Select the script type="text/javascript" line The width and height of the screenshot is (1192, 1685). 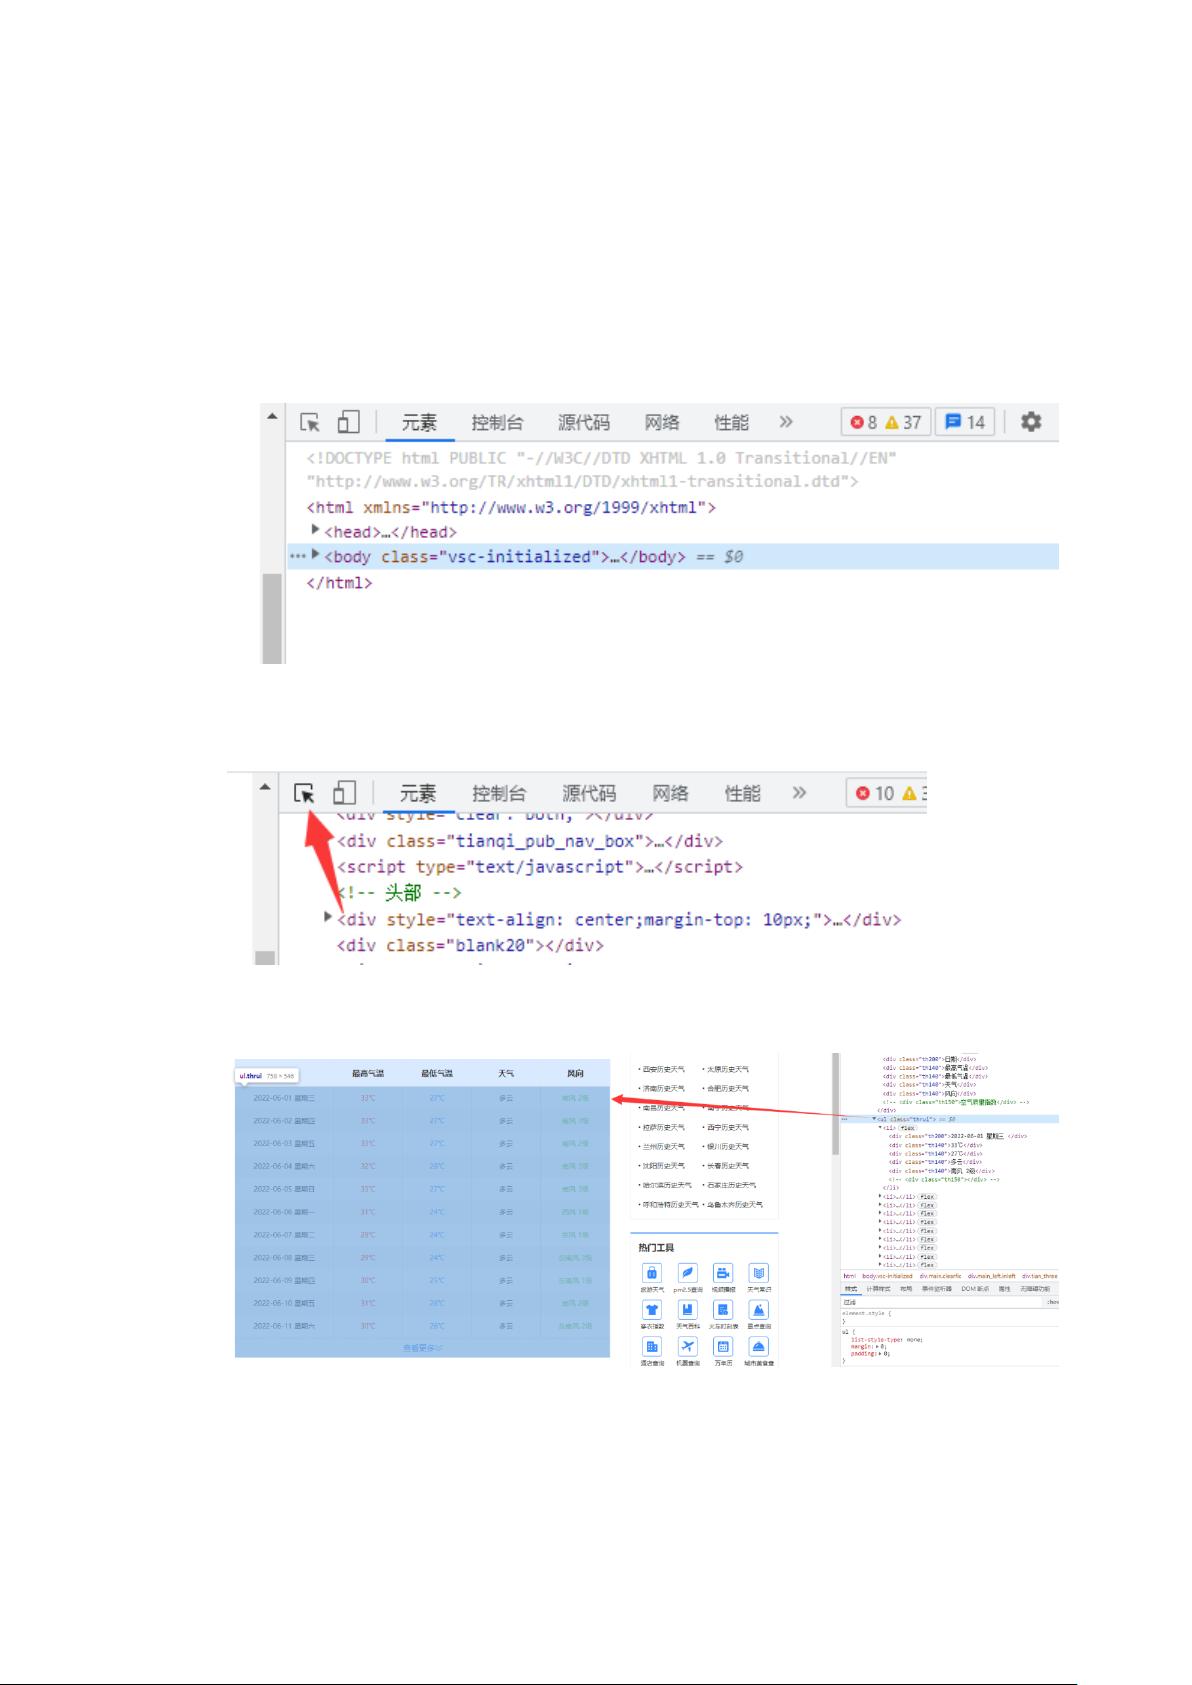[x=540, y=867]
